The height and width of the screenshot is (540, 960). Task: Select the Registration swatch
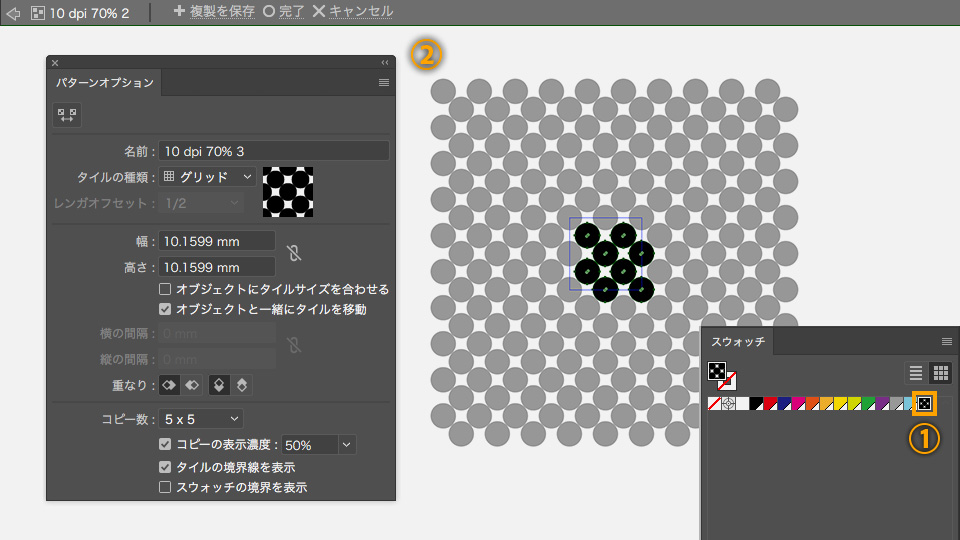click(729, 403)
